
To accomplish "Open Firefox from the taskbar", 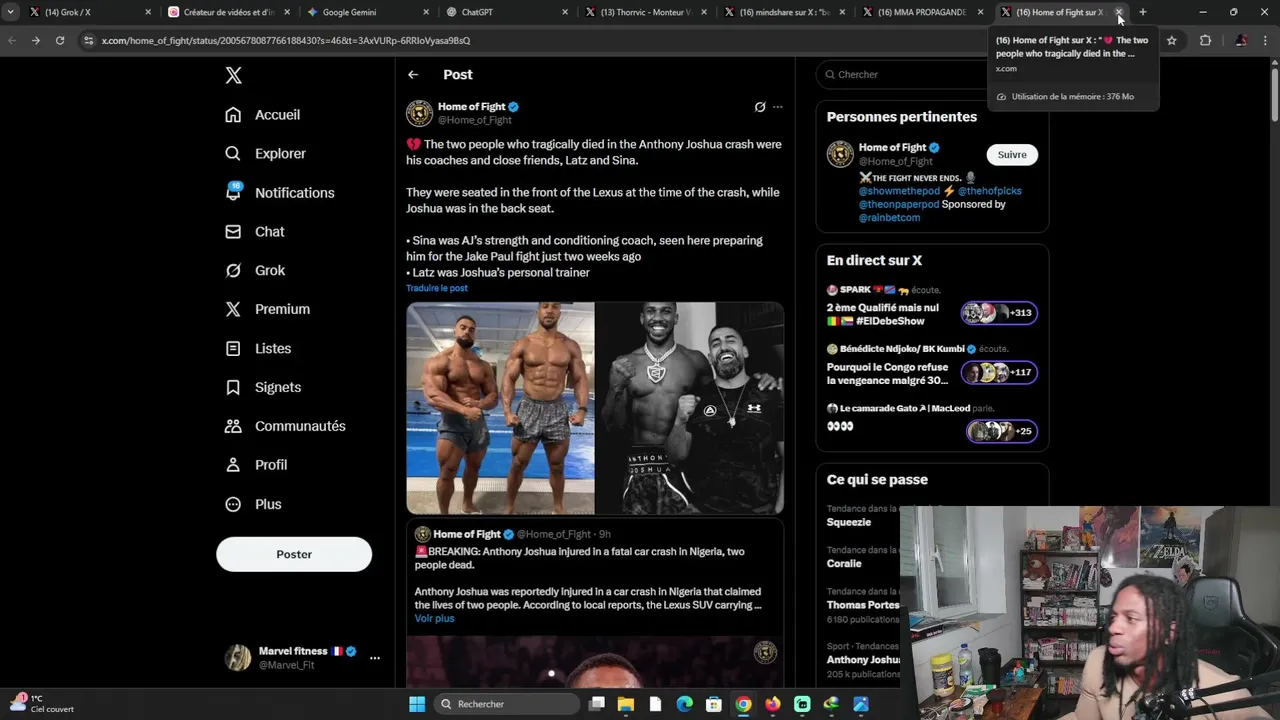I will tap(772, 704).
